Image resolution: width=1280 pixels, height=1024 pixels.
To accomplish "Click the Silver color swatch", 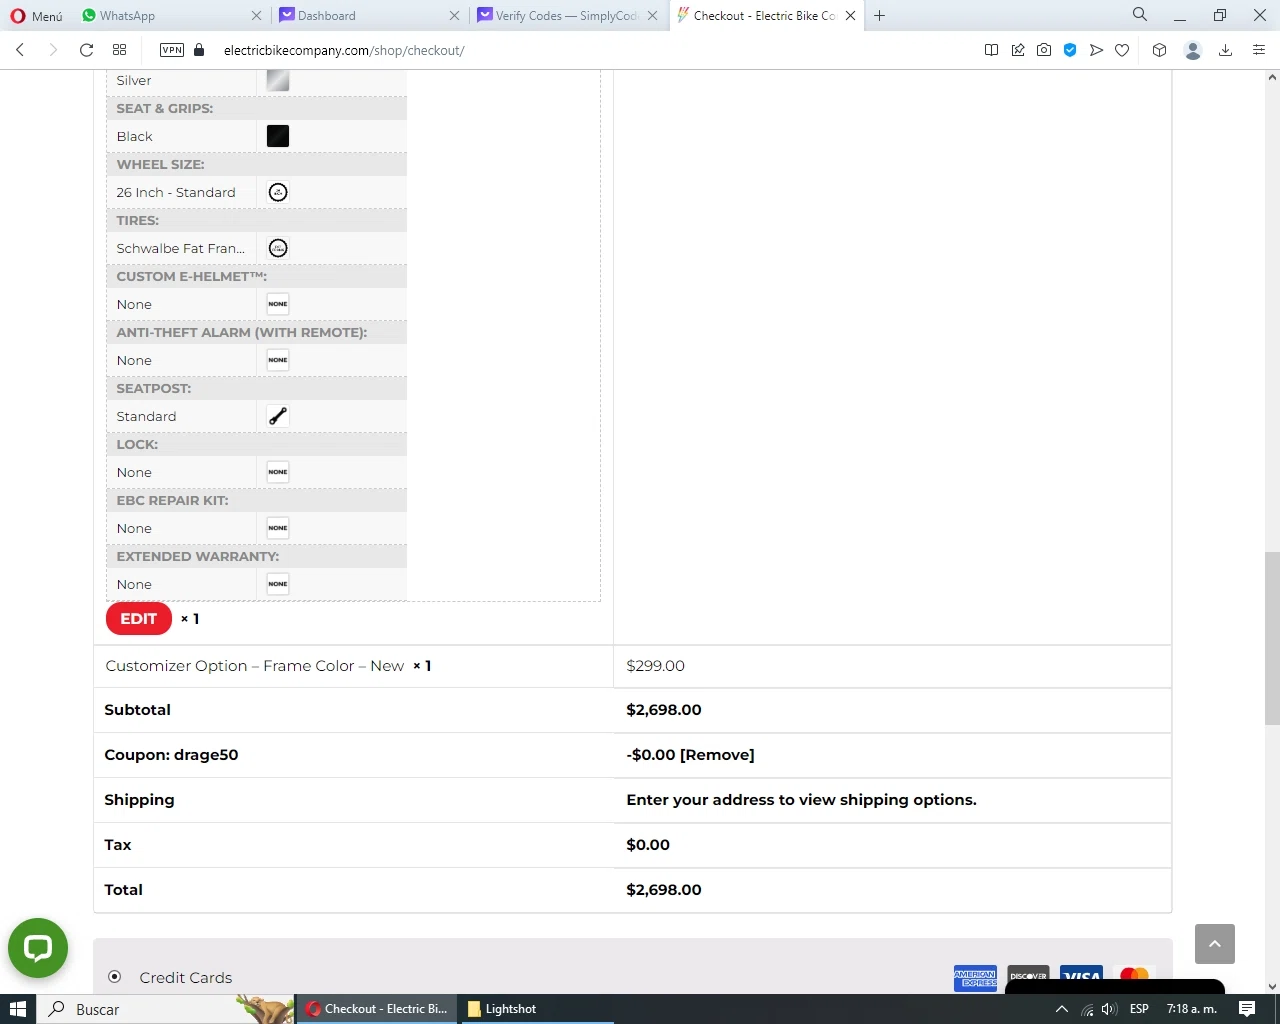I will (x=278, y=81).
